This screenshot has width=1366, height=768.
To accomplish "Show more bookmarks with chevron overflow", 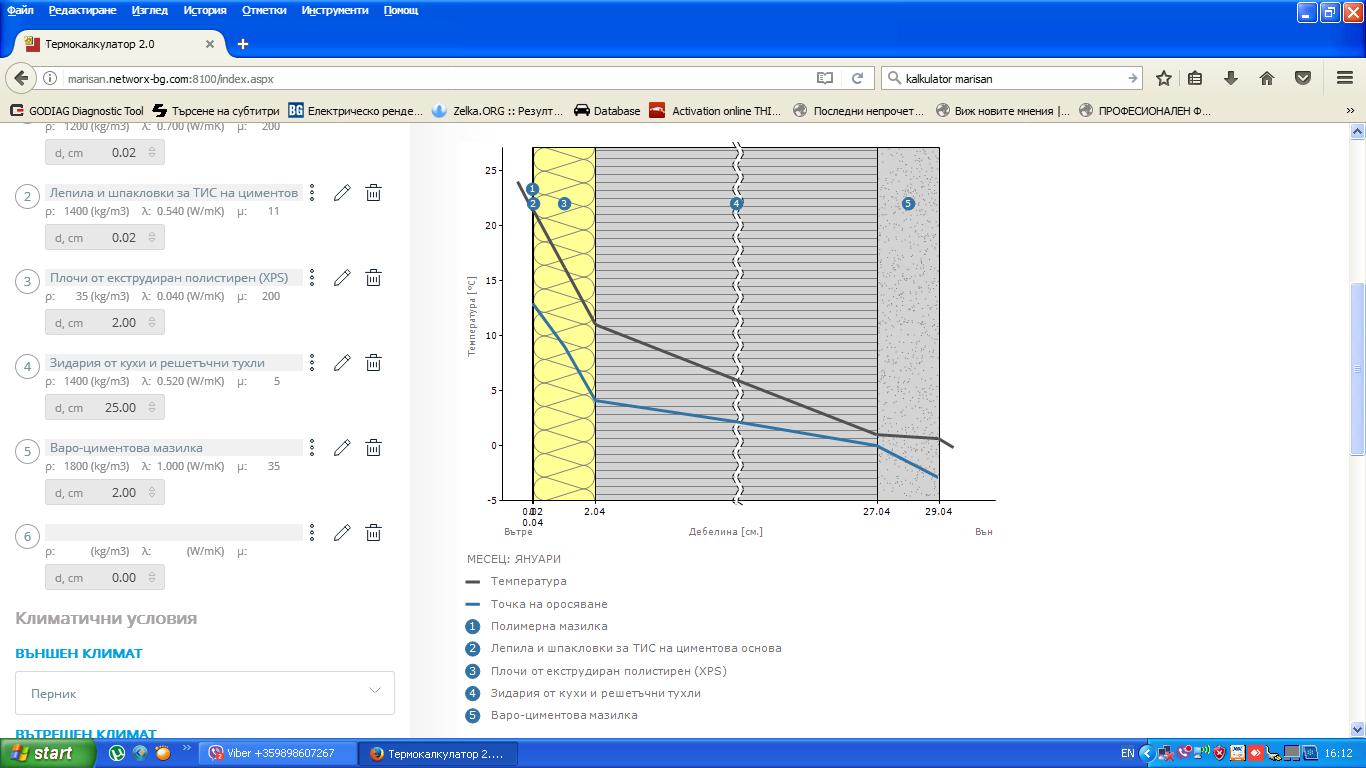I will pos(1350,111).
